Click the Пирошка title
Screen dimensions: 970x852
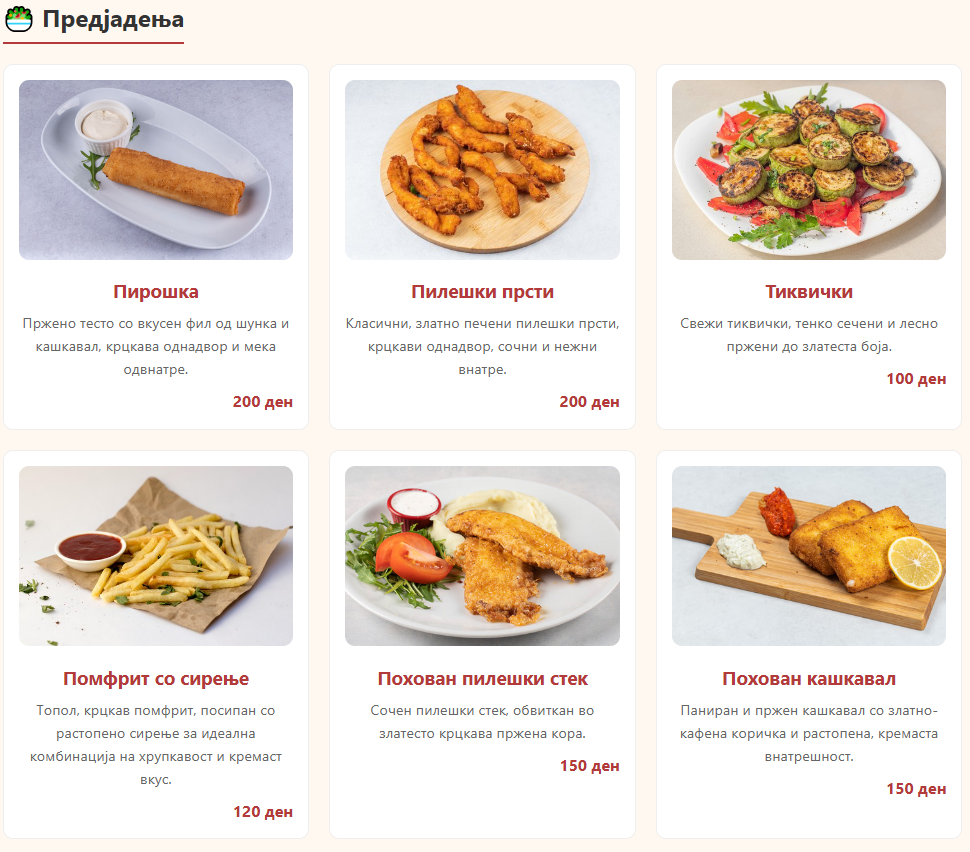[x=156, y=291]
